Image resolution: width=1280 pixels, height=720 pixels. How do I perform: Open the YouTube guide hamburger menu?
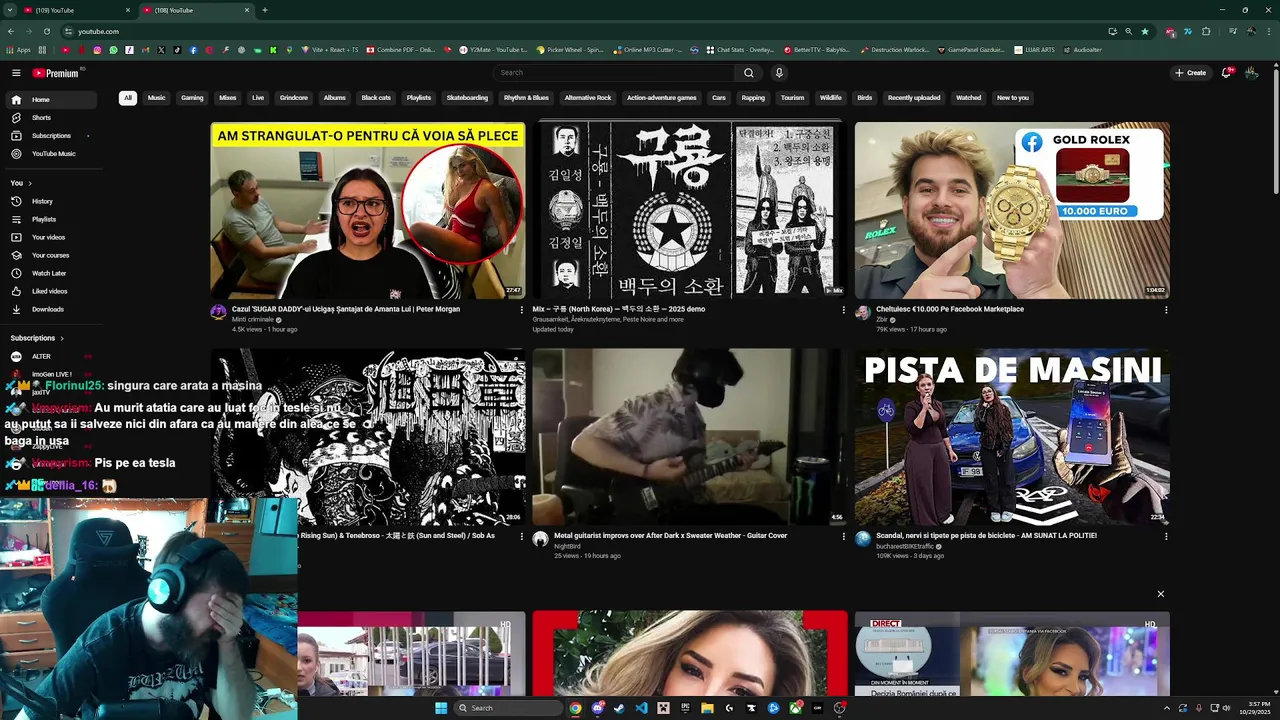point(16,73)
